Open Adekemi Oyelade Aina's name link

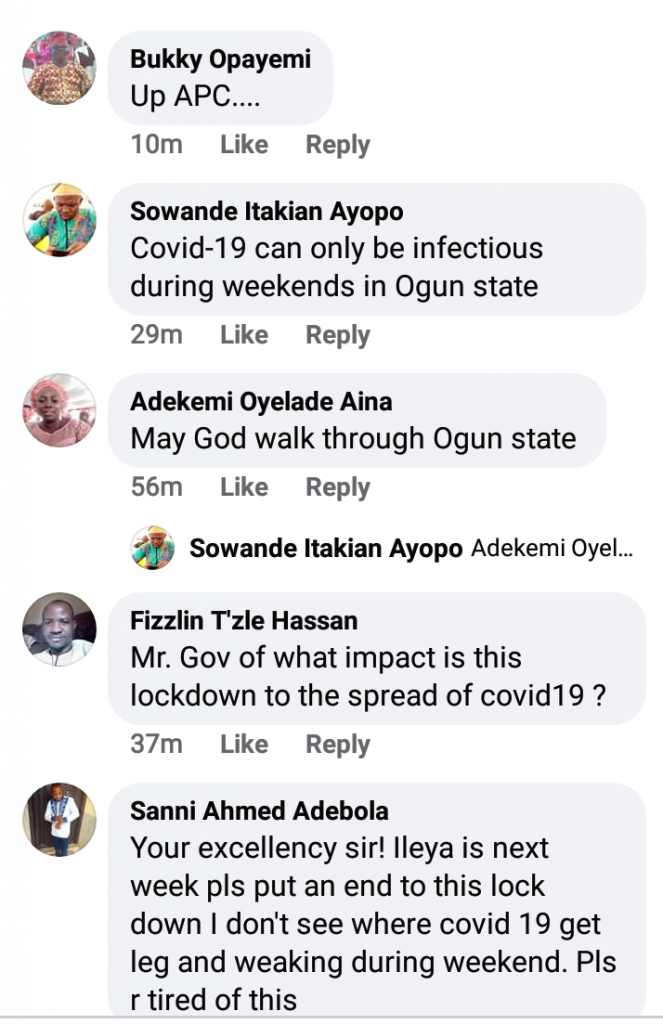click(x=261, y=402)
